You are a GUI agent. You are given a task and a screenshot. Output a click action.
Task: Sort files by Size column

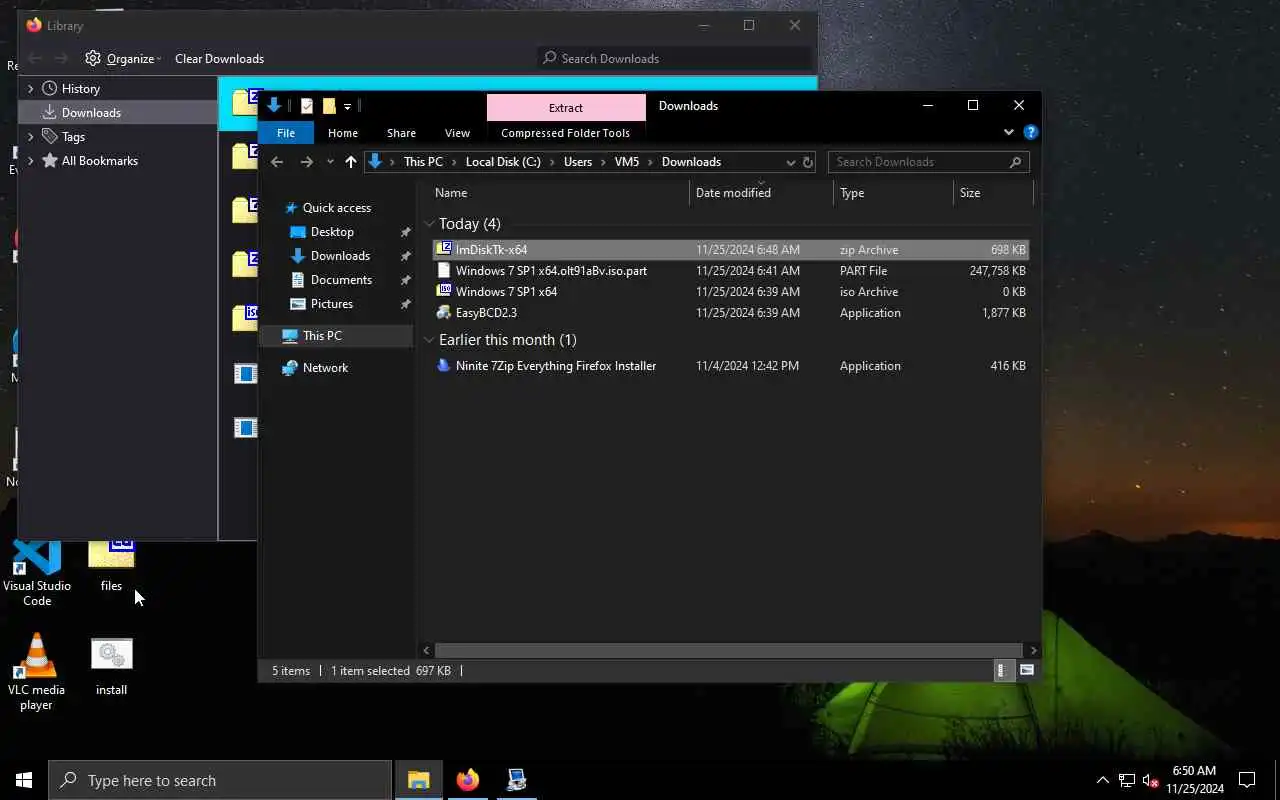click(x=992, y=193)
